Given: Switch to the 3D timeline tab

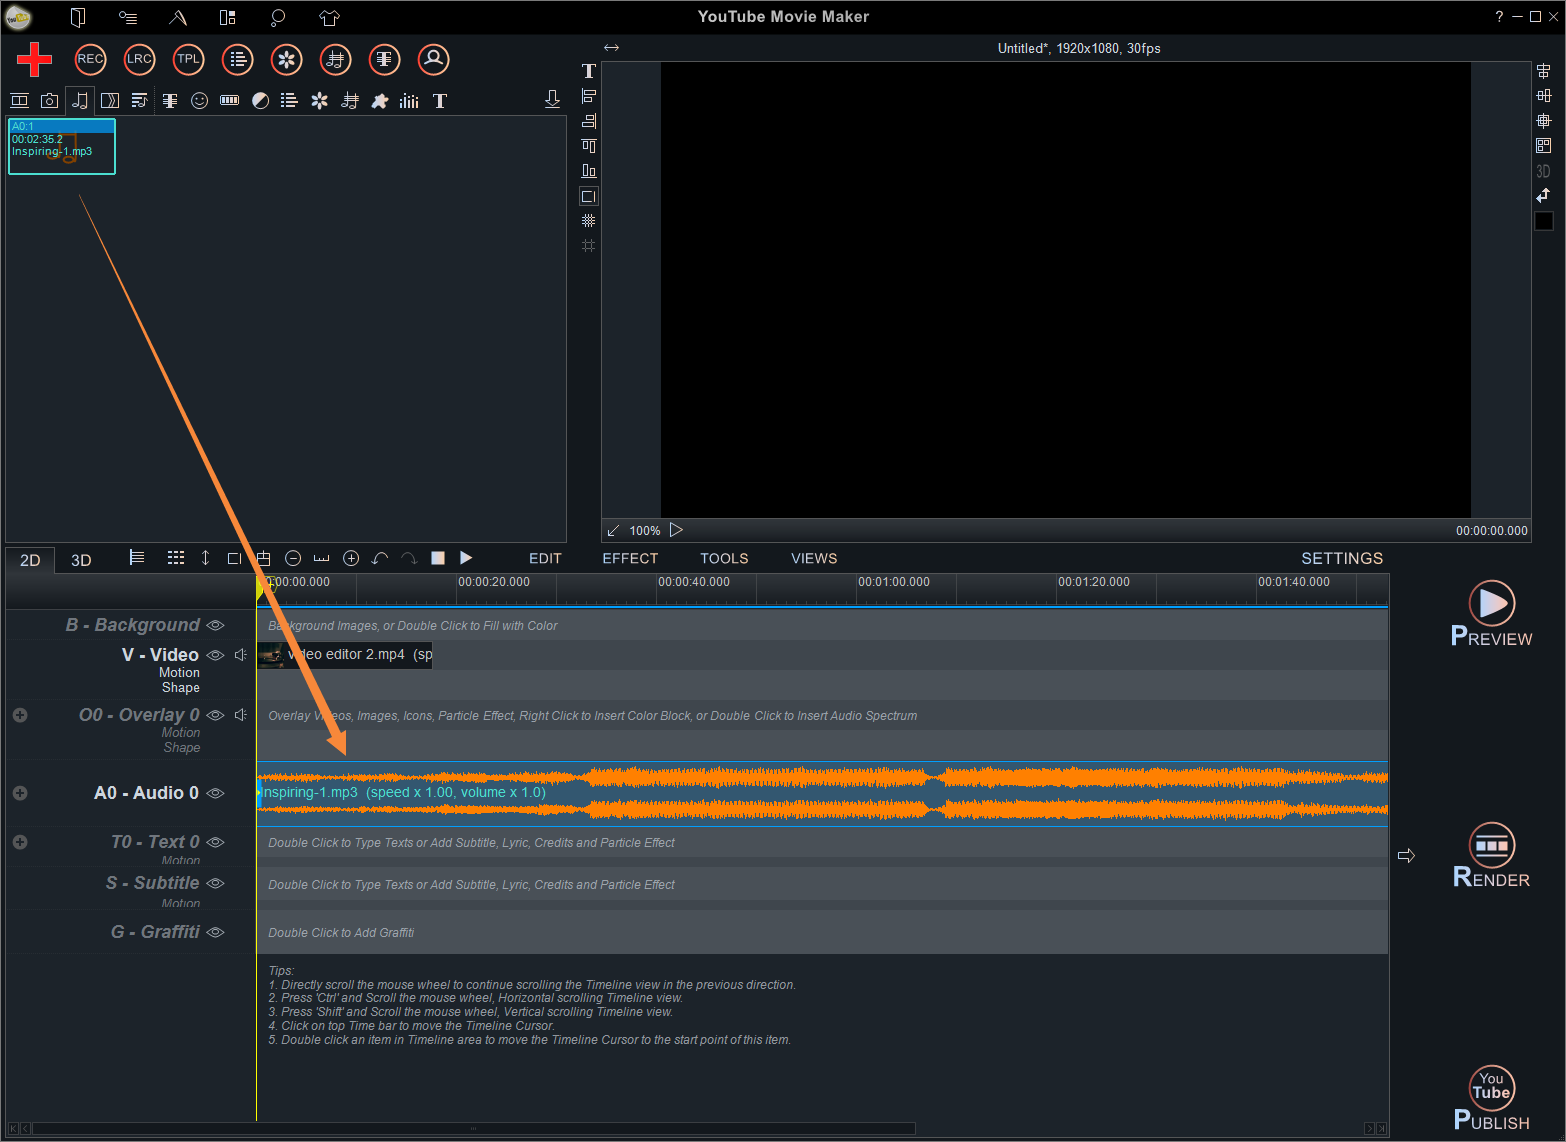Looking at the screenshot, I should click(x=81, y=560).
